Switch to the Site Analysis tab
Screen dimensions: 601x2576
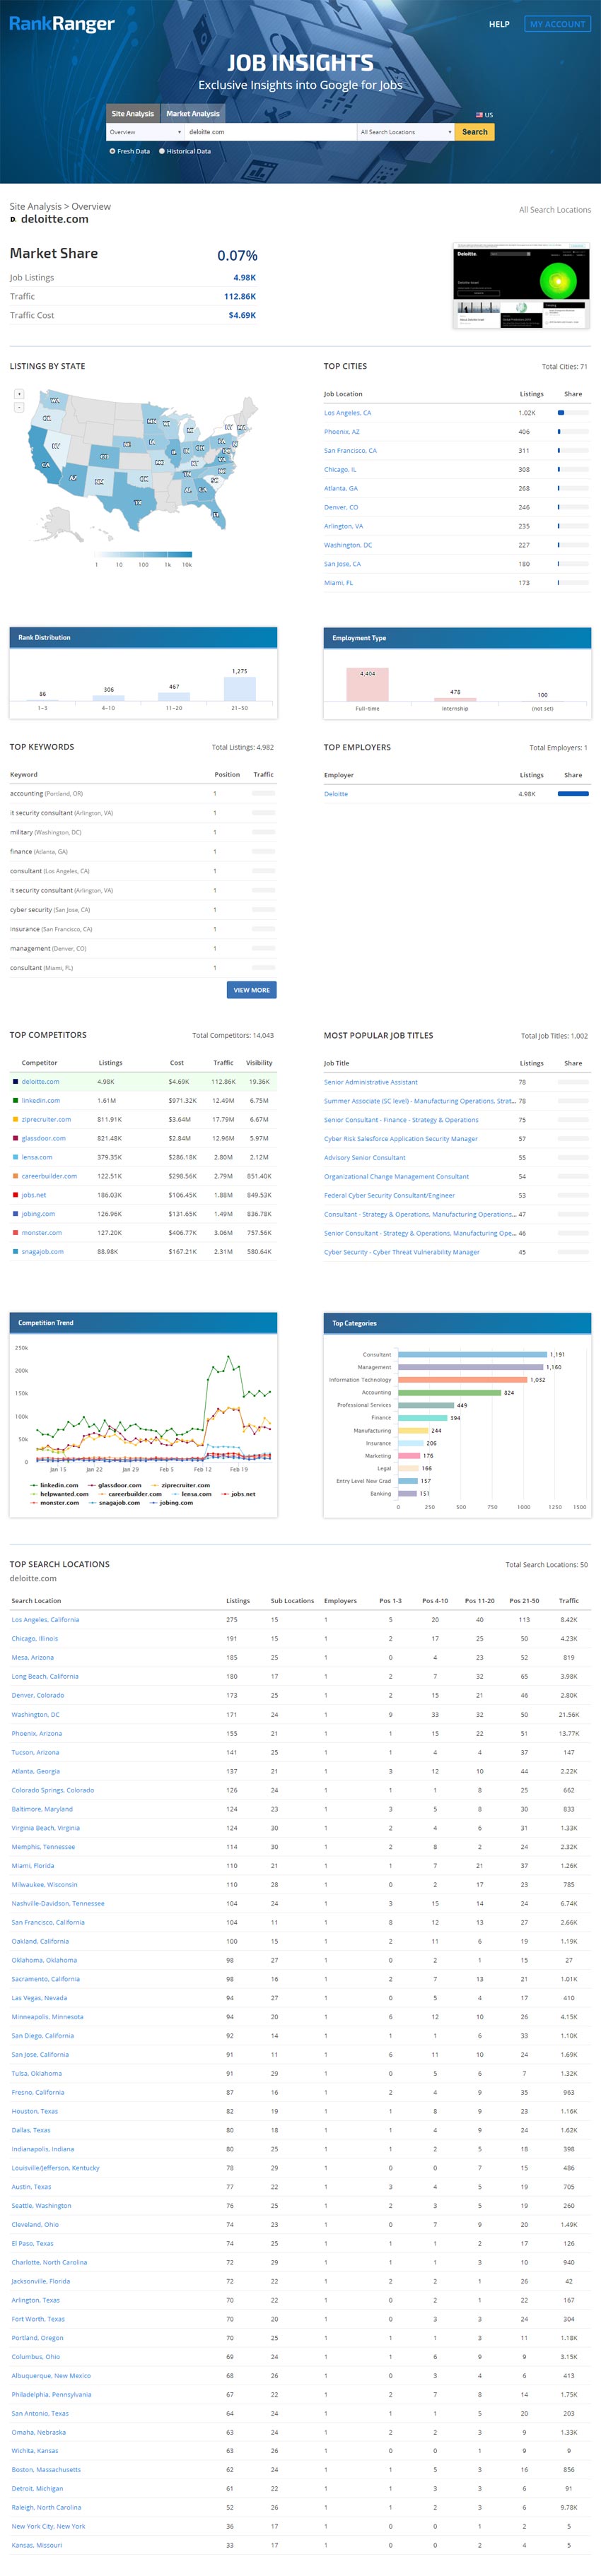click(x=133, y=113)
